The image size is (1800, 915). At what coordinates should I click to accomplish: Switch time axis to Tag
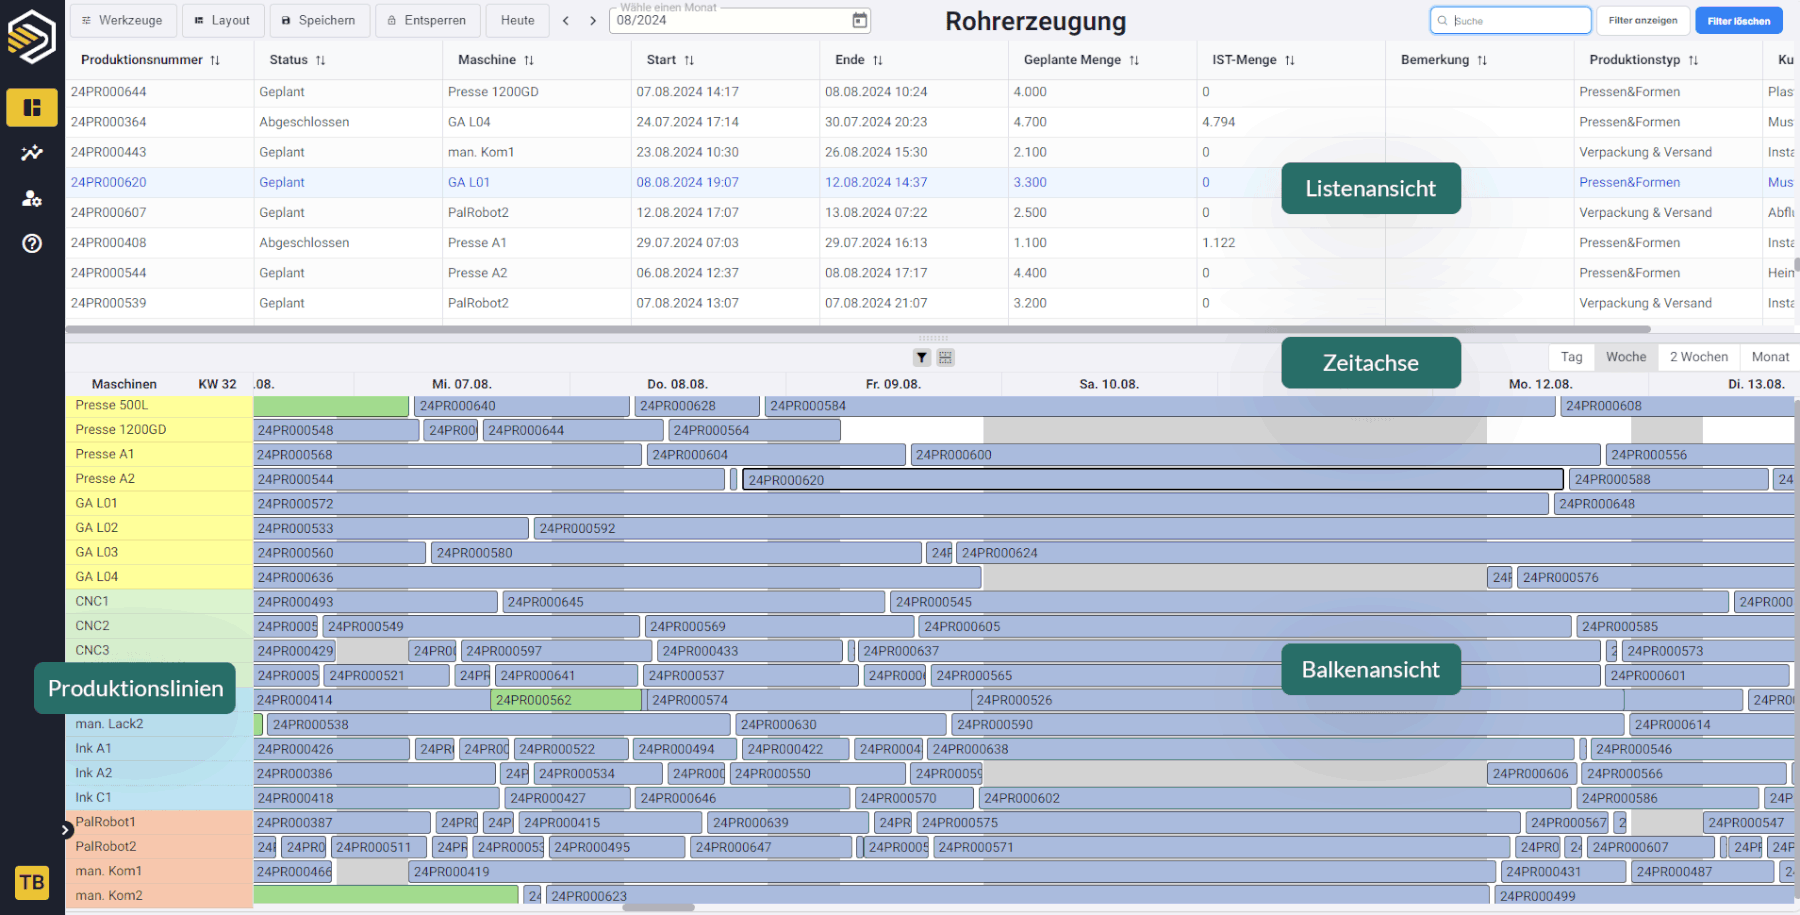coord(1571,356)
